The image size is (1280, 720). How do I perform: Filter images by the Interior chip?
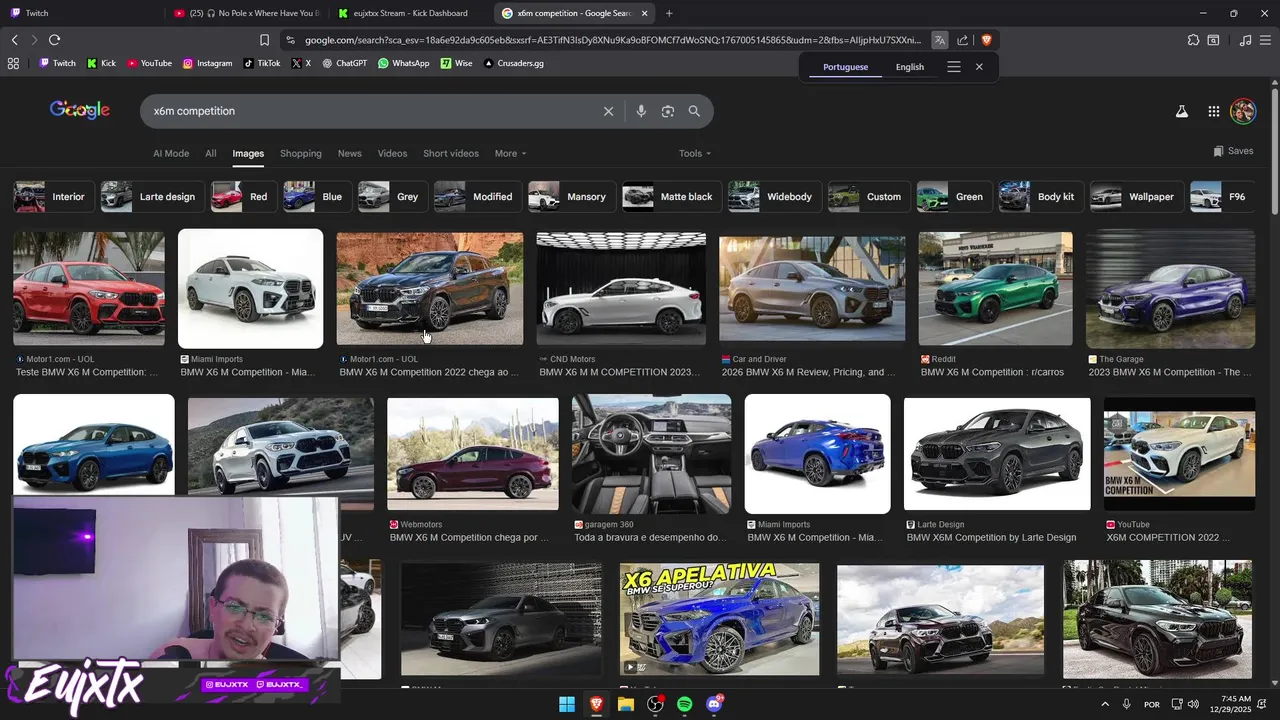click(x=53, y=197)
